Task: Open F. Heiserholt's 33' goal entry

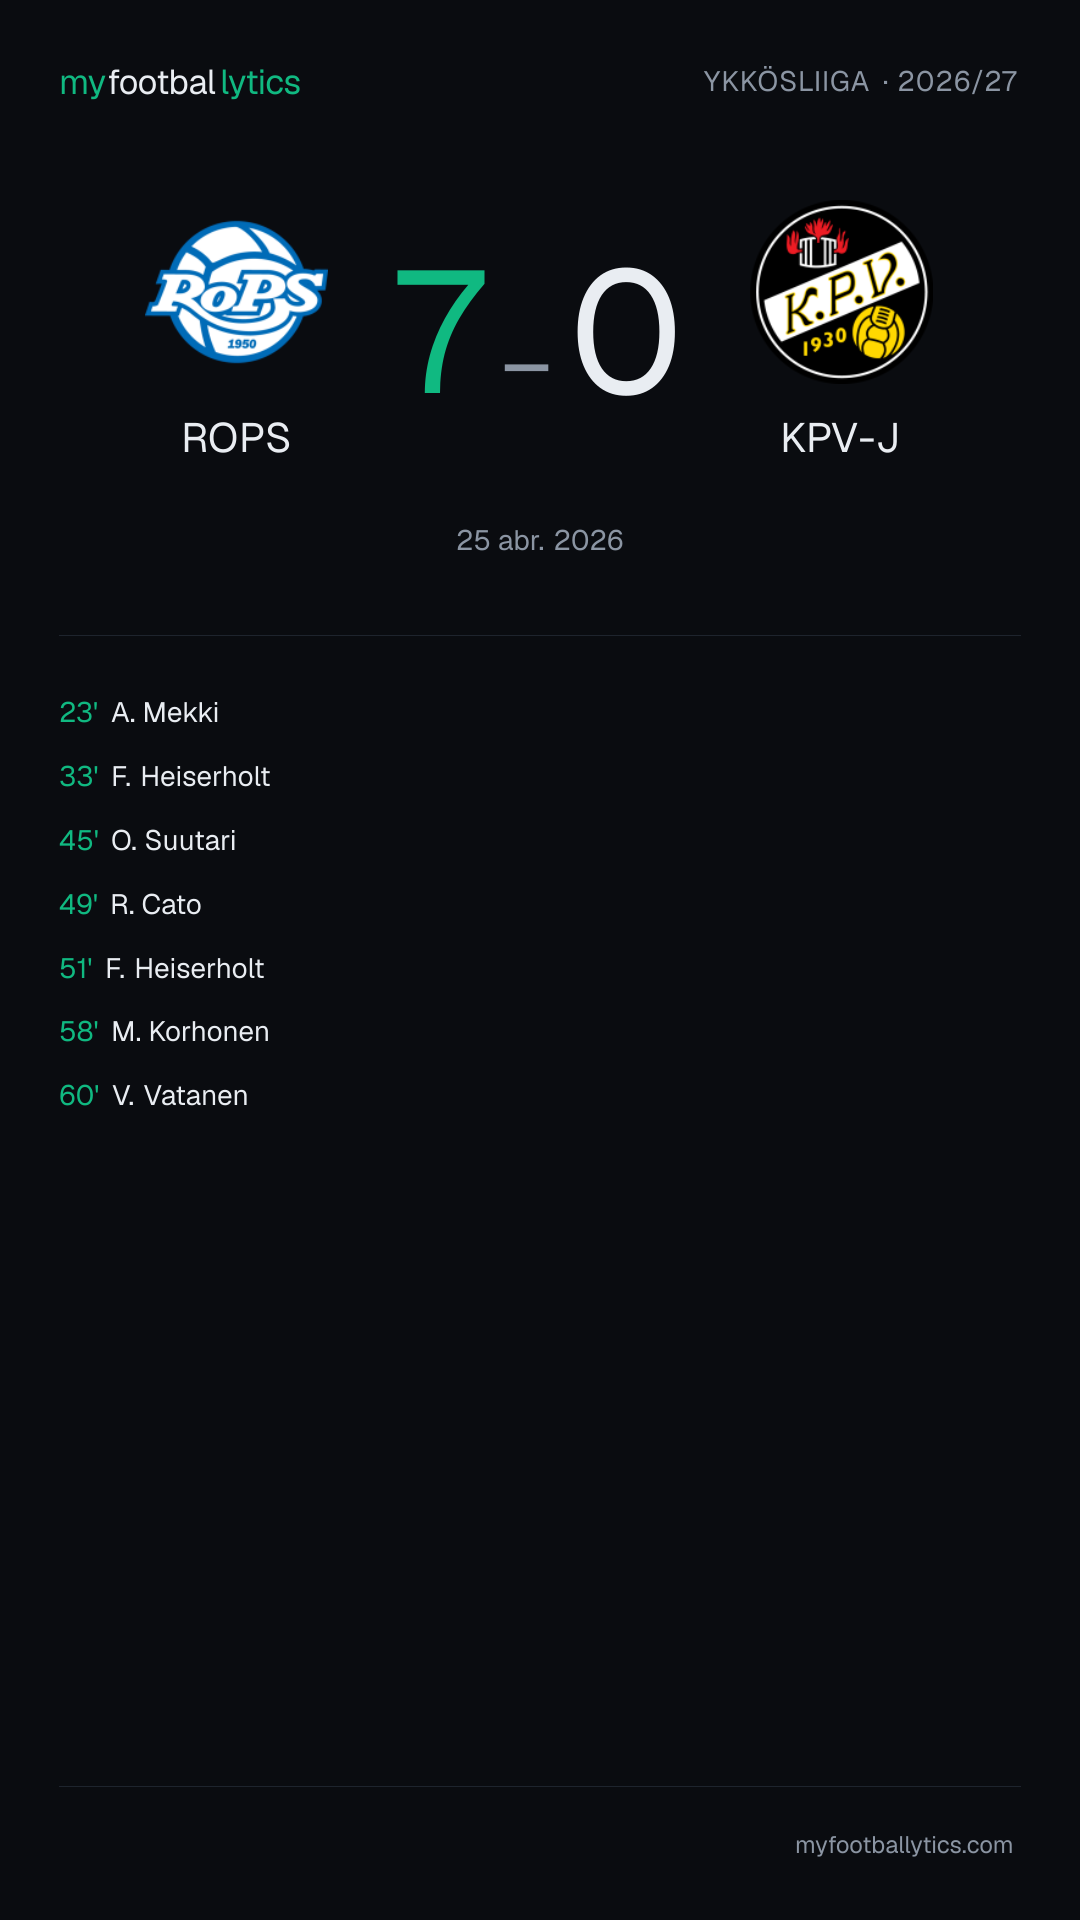Action: 165,776
